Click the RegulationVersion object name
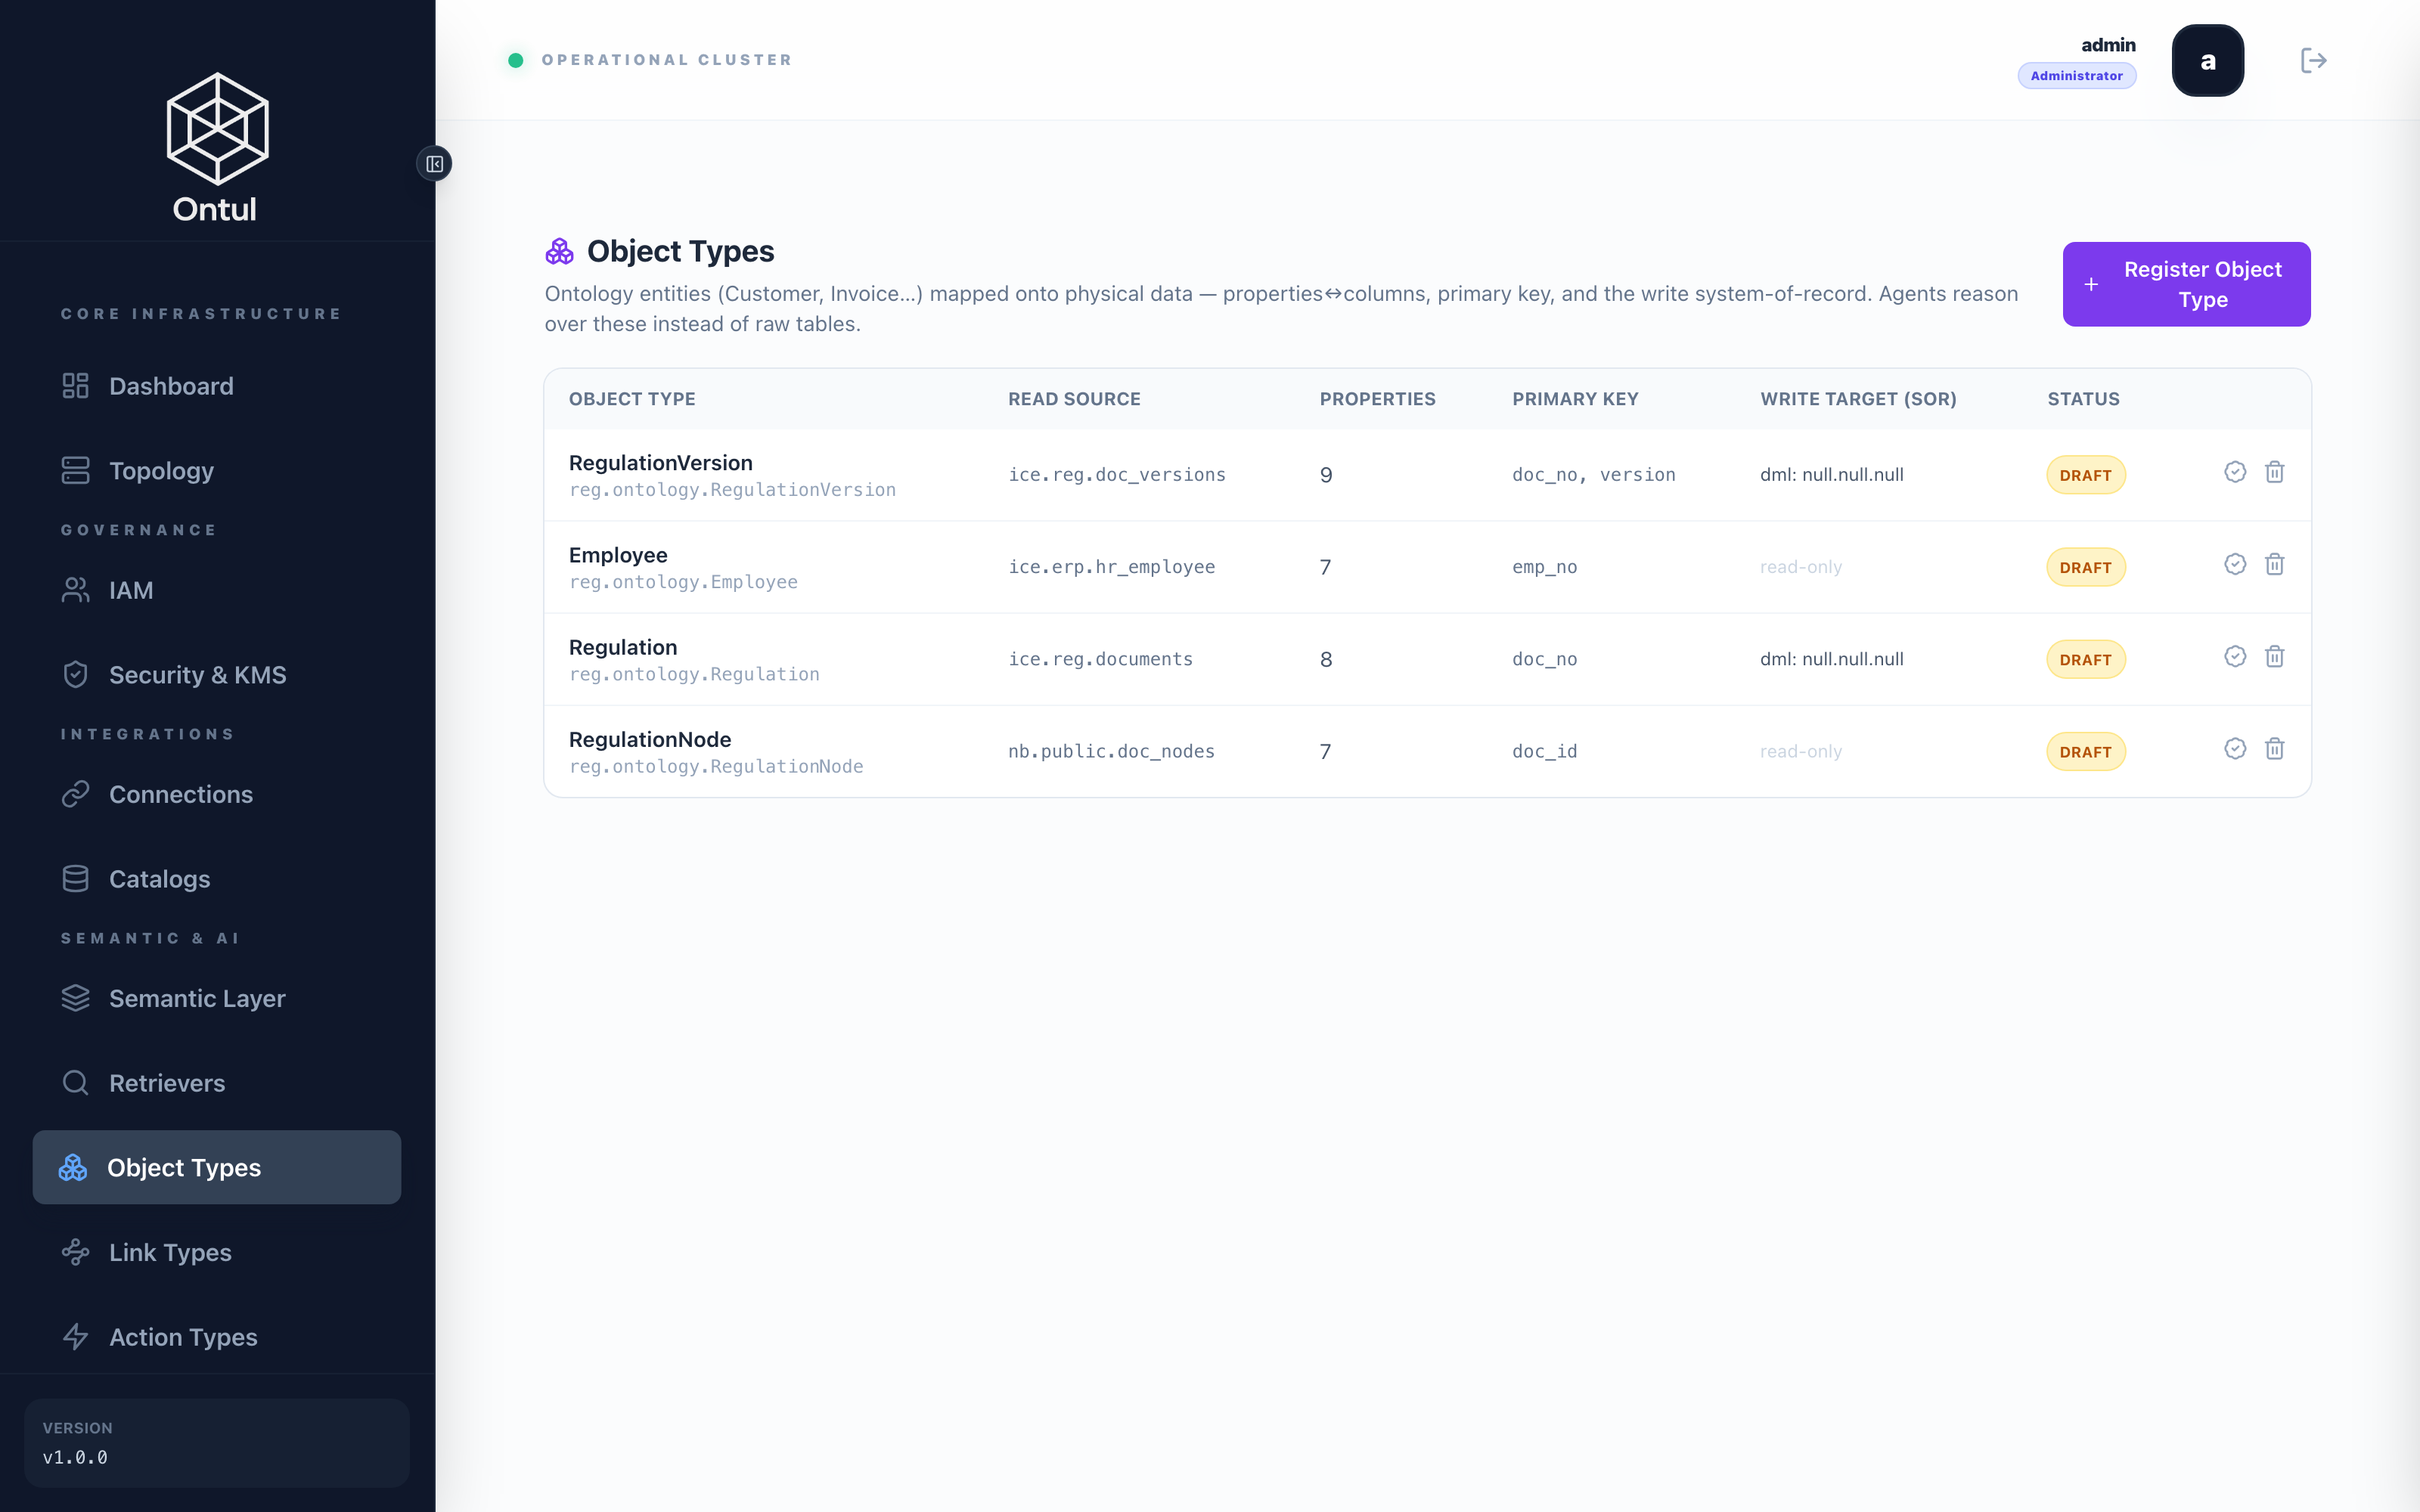 (661, 463)
